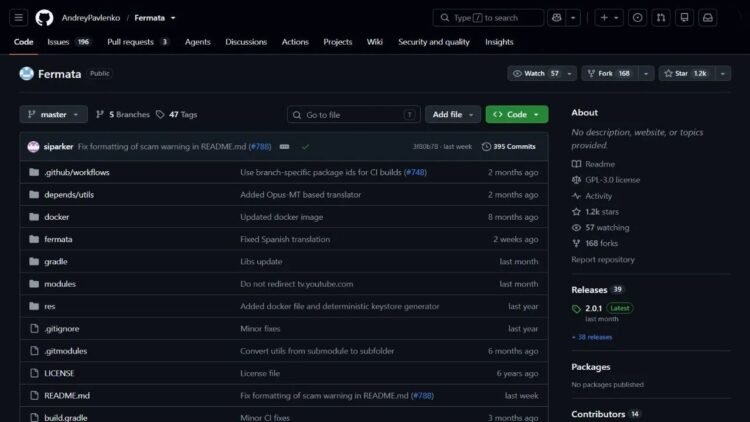The height and width of the screenshot is (422, 750).
Task: Switch to the Issues tab
Action: (68, 42)
